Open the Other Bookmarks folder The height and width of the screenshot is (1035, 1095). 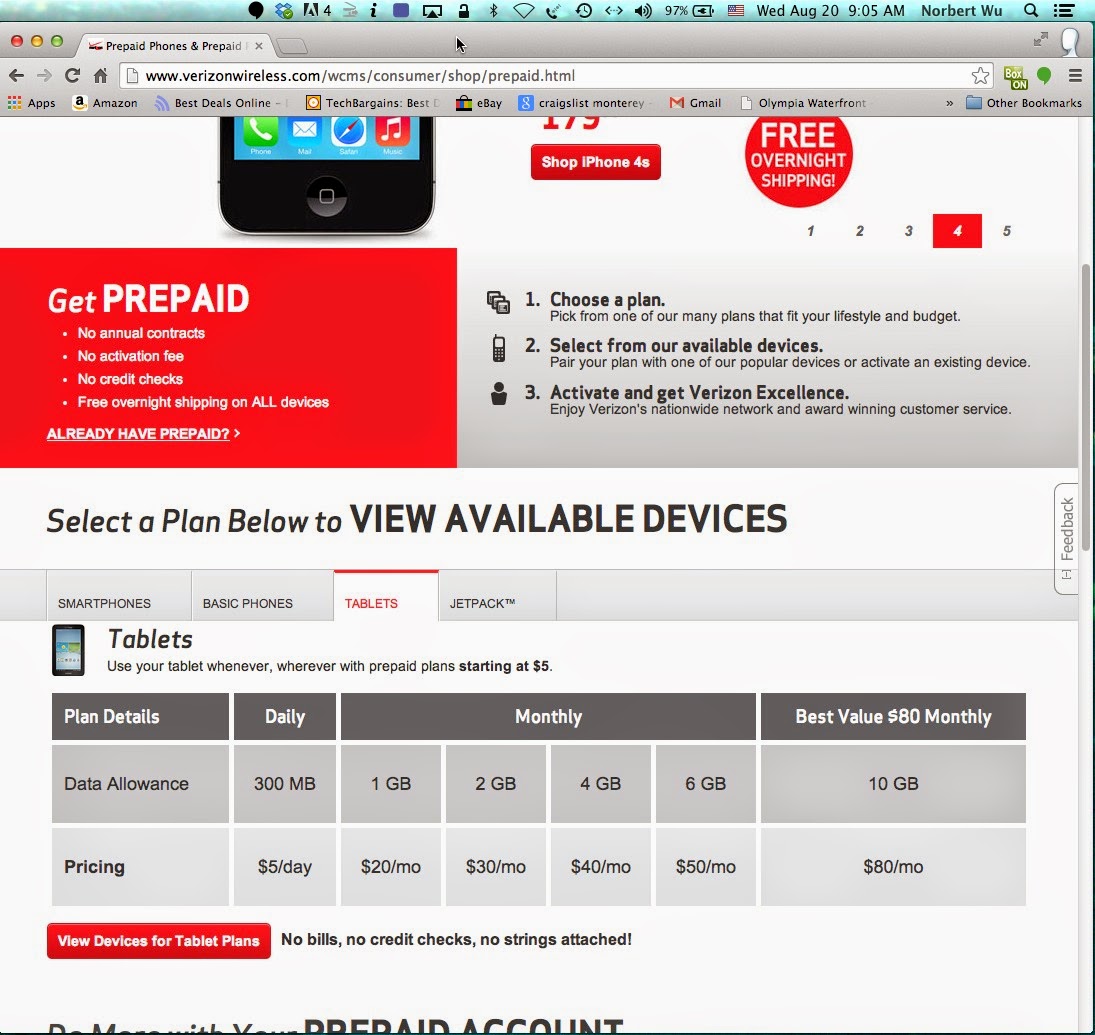click(x=1024, y=103)
